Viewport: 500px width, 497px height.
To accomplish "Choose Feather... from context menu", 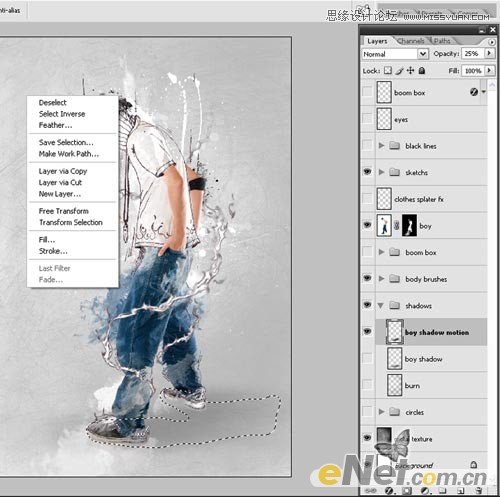I will [x=55, y=125].
